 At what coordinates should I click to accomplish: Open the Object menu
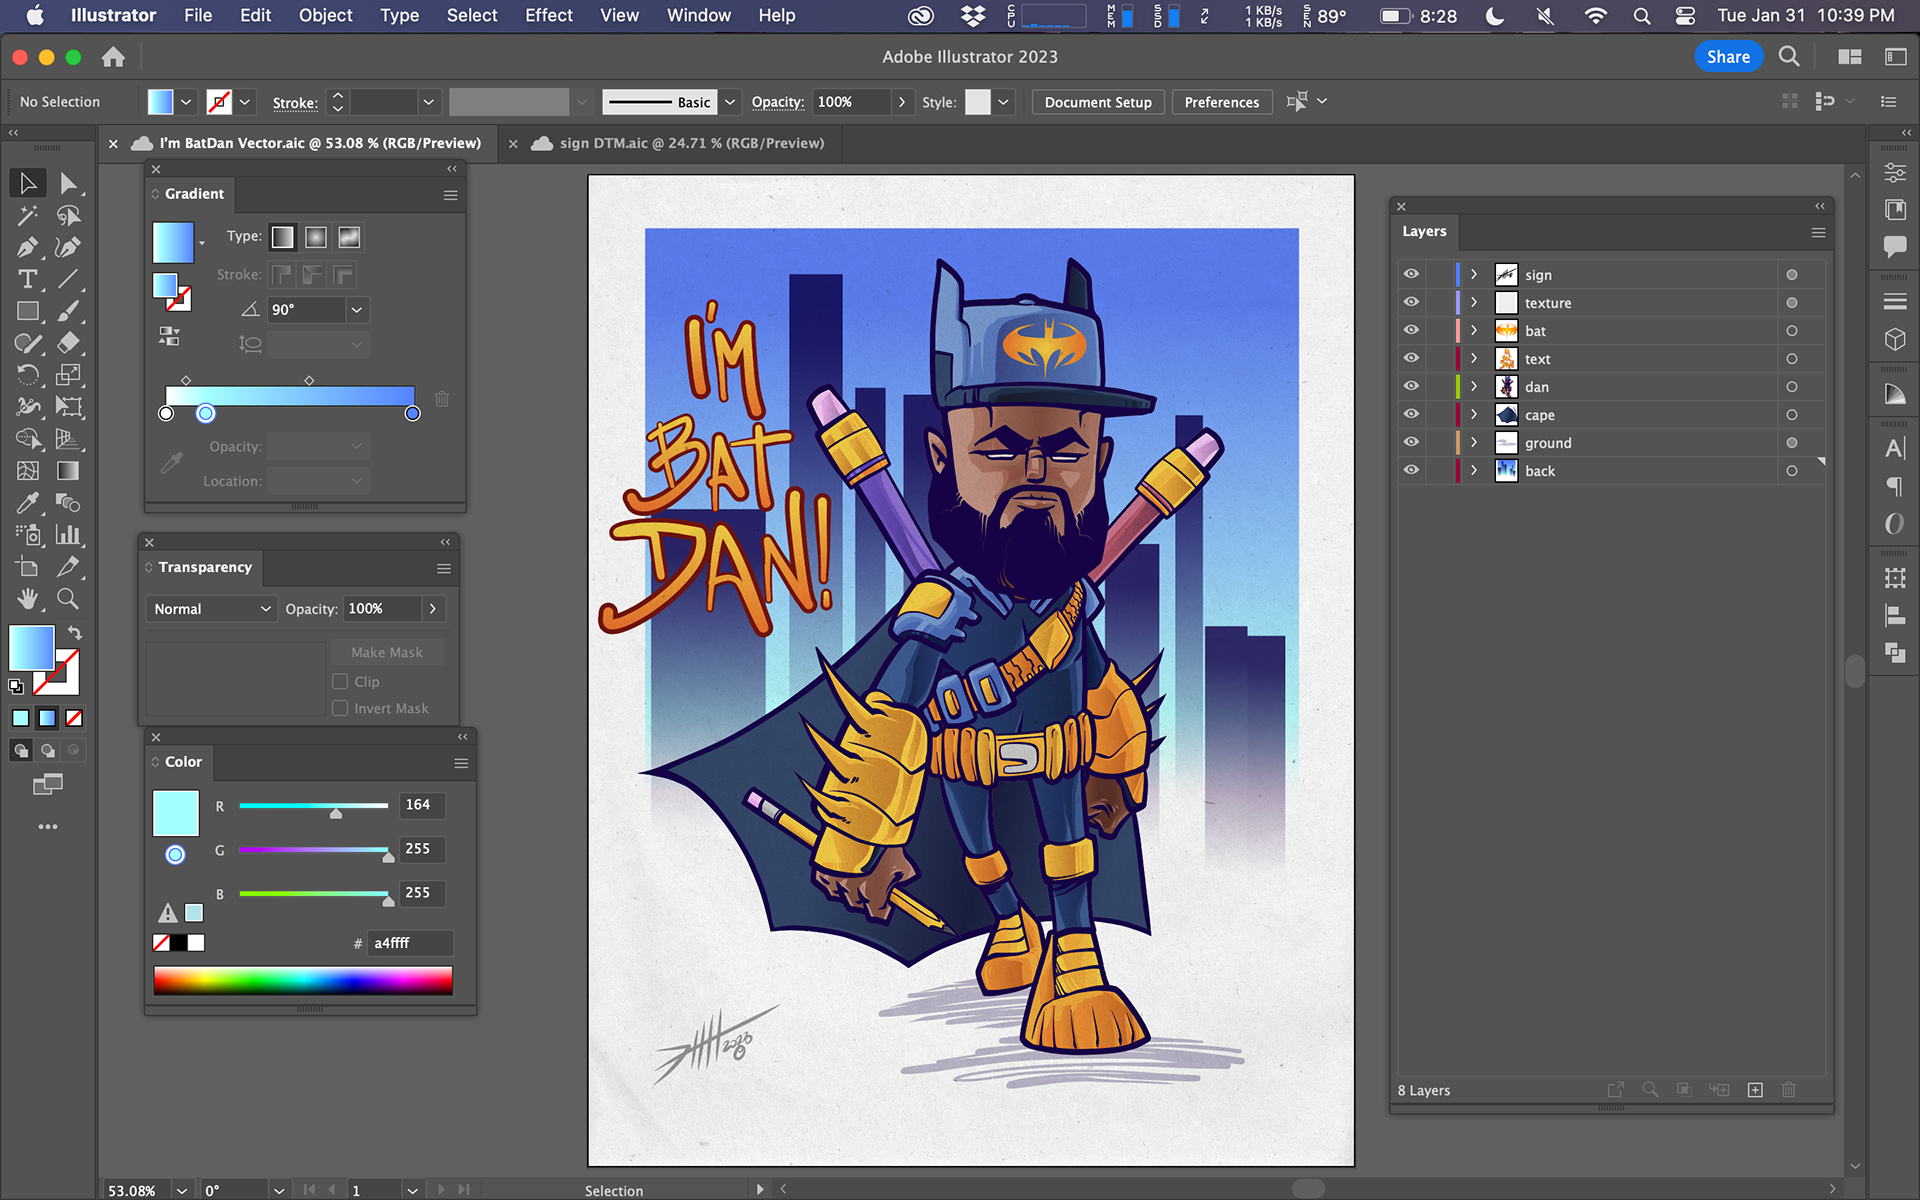(x=325, y=15)
